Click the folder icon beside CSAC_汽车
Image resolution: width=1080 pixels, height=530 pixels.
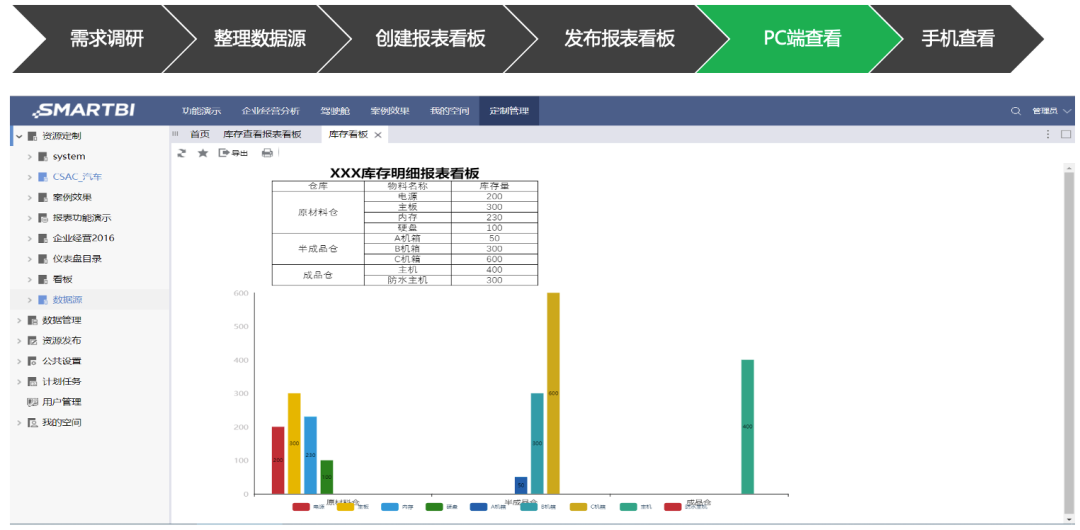pos(43,177)
